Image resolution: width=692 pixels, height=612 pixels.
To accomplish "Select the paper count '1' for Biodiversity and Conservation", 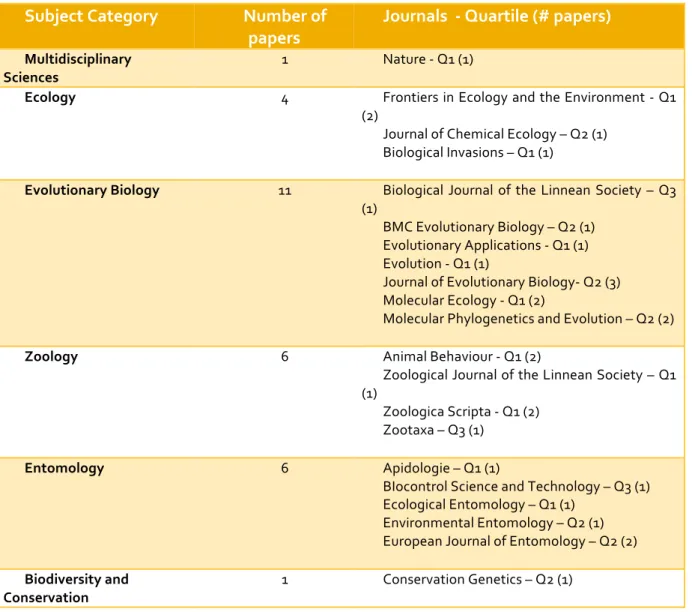I will click(285, 580).
